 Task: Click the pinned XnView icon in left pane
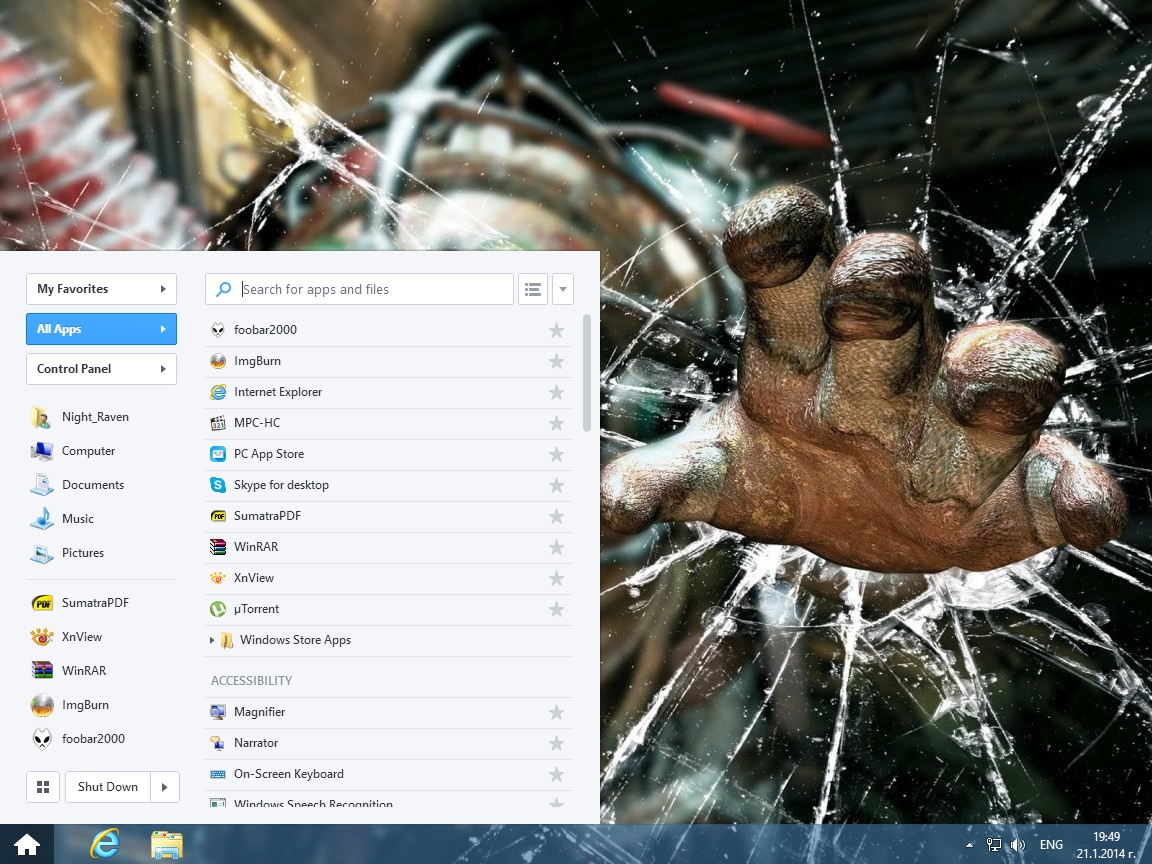click(42, 637)
